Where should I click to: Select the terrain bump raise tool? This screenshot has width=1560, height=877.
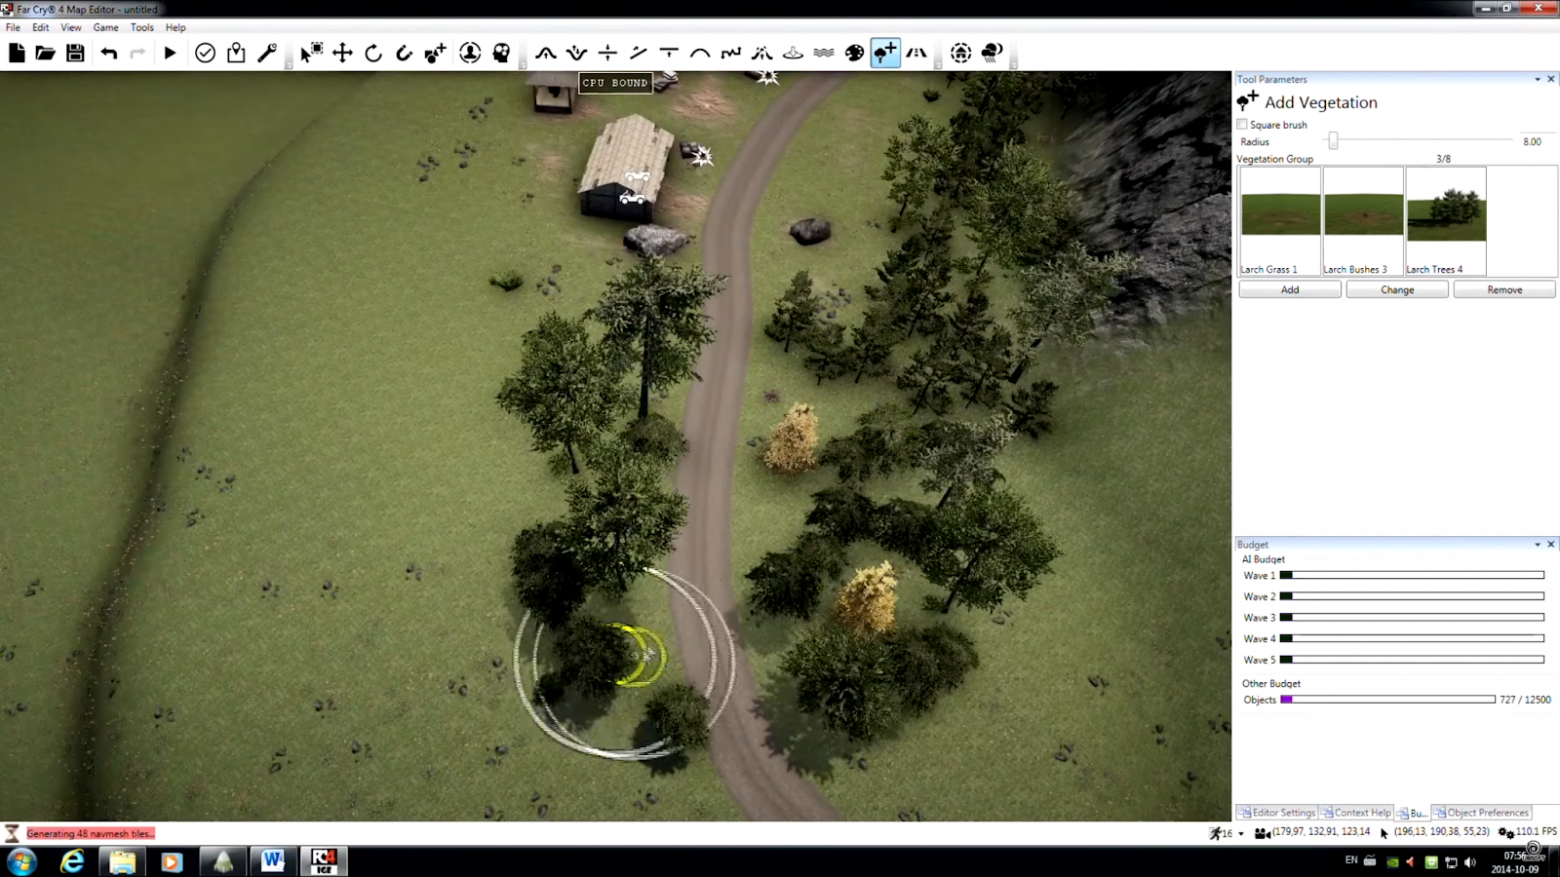[x=546, y=53]
